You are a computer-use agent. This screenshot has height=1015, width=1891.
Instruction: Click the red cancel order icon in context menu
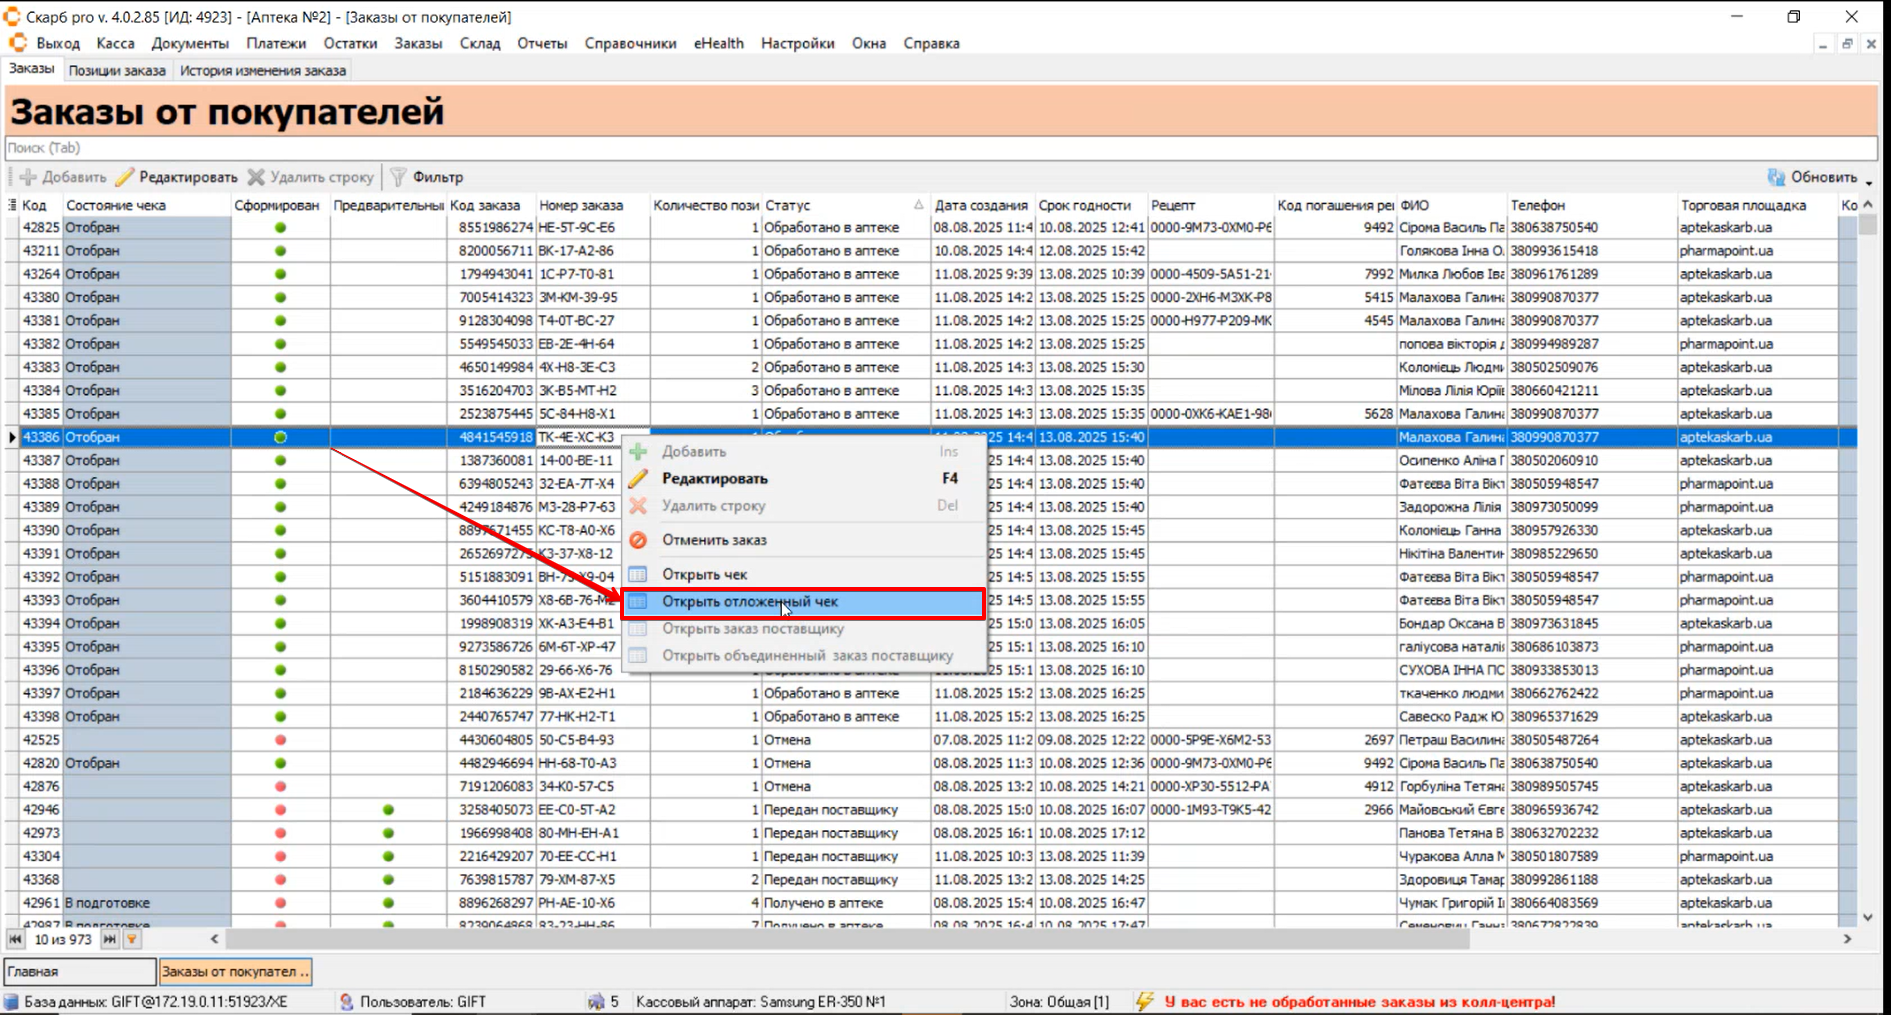[x=638, y=540]
